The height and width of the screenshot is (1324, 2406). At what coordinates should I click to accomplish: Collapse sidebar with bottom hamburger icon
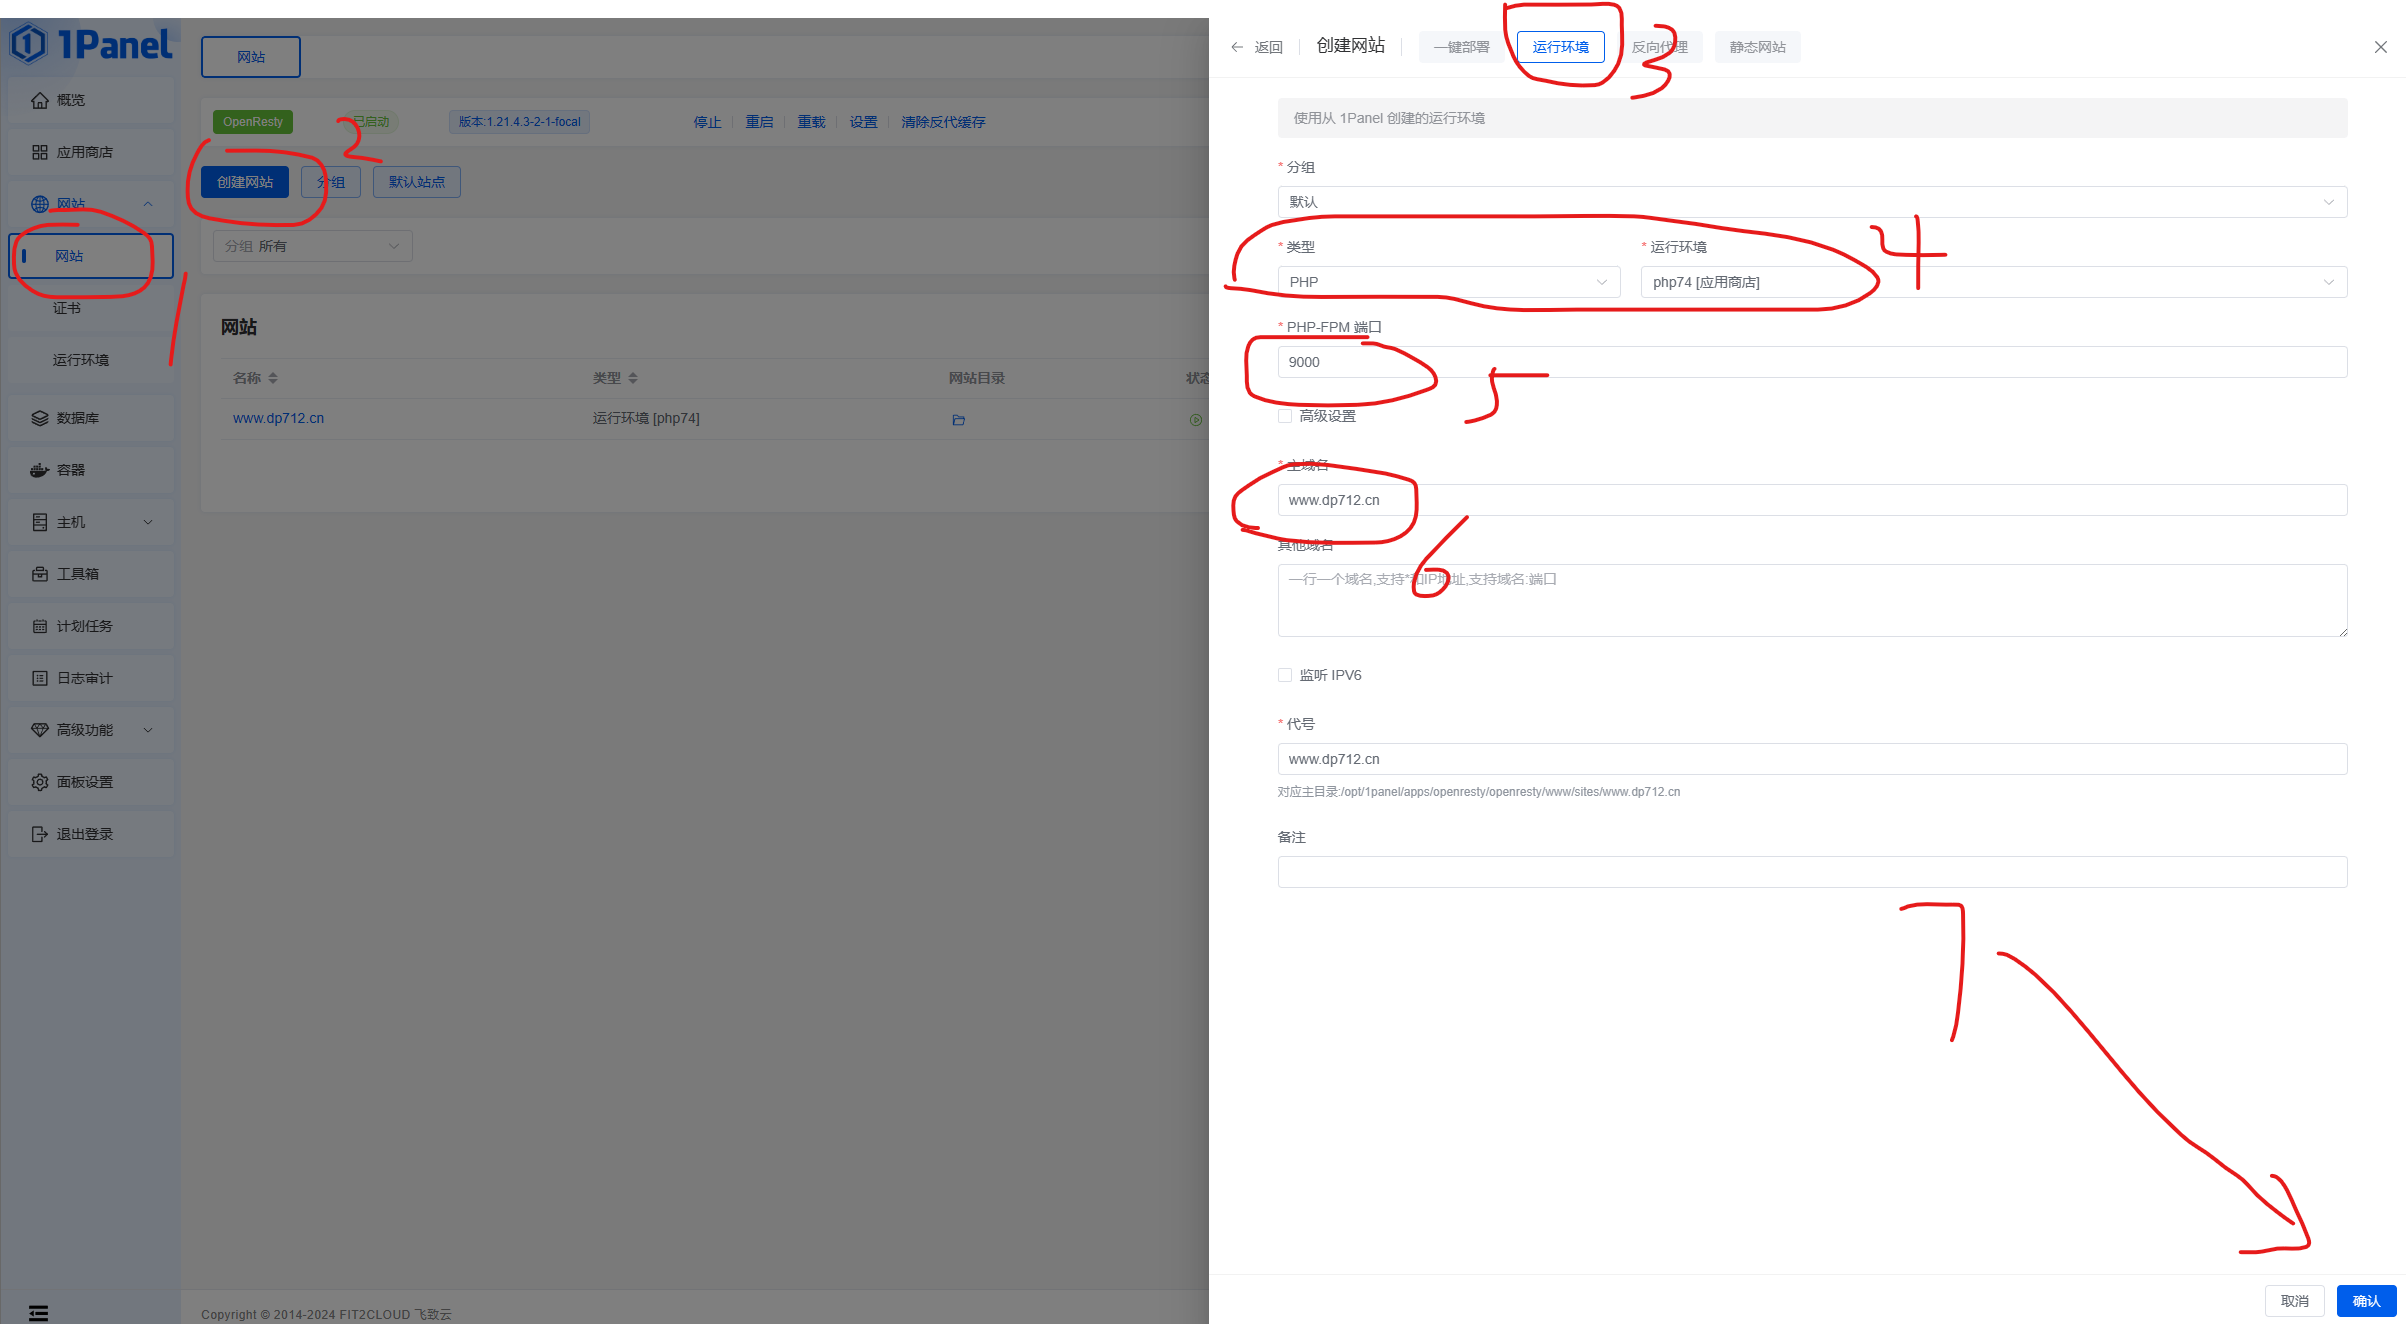pyautogui.click(x=38, y=1313)
